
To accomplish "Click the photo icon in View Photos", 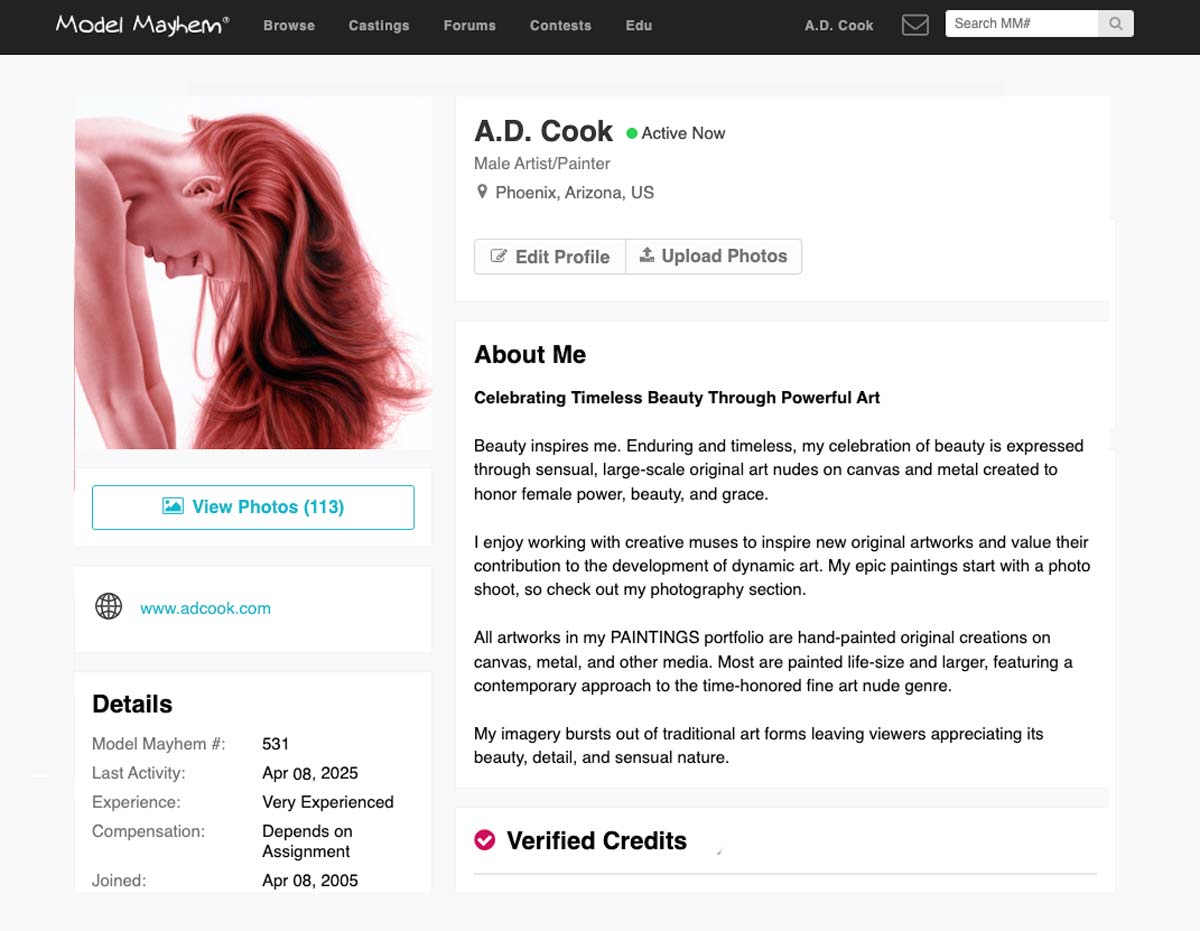I will [x=173, y=507].
